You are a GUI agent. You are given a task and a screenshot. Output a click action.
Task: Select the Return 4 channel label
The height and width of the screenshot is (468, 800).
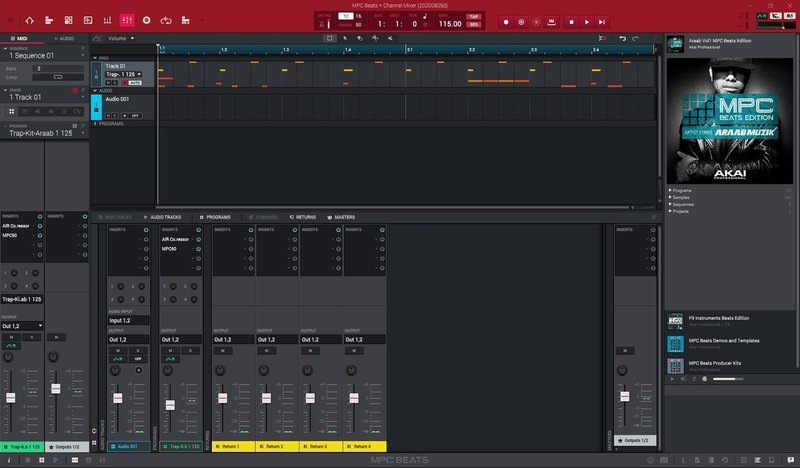[364, 446]
